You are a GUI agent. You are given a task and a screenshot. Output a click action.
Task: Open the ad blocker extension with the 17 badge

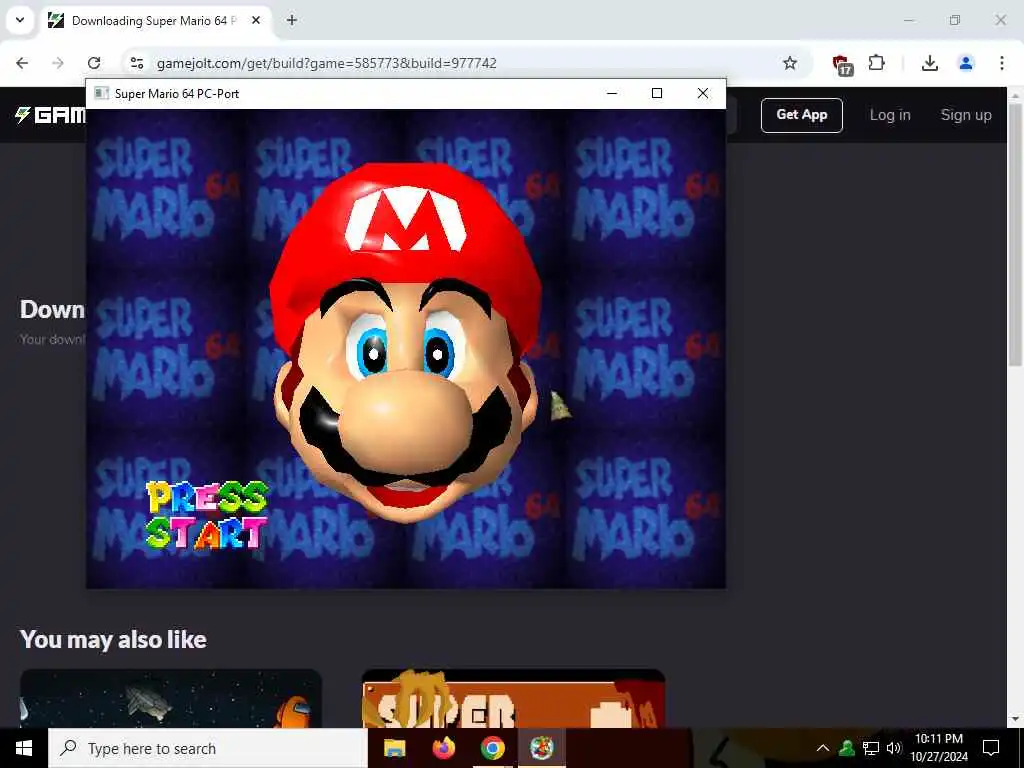pos(842,64)
